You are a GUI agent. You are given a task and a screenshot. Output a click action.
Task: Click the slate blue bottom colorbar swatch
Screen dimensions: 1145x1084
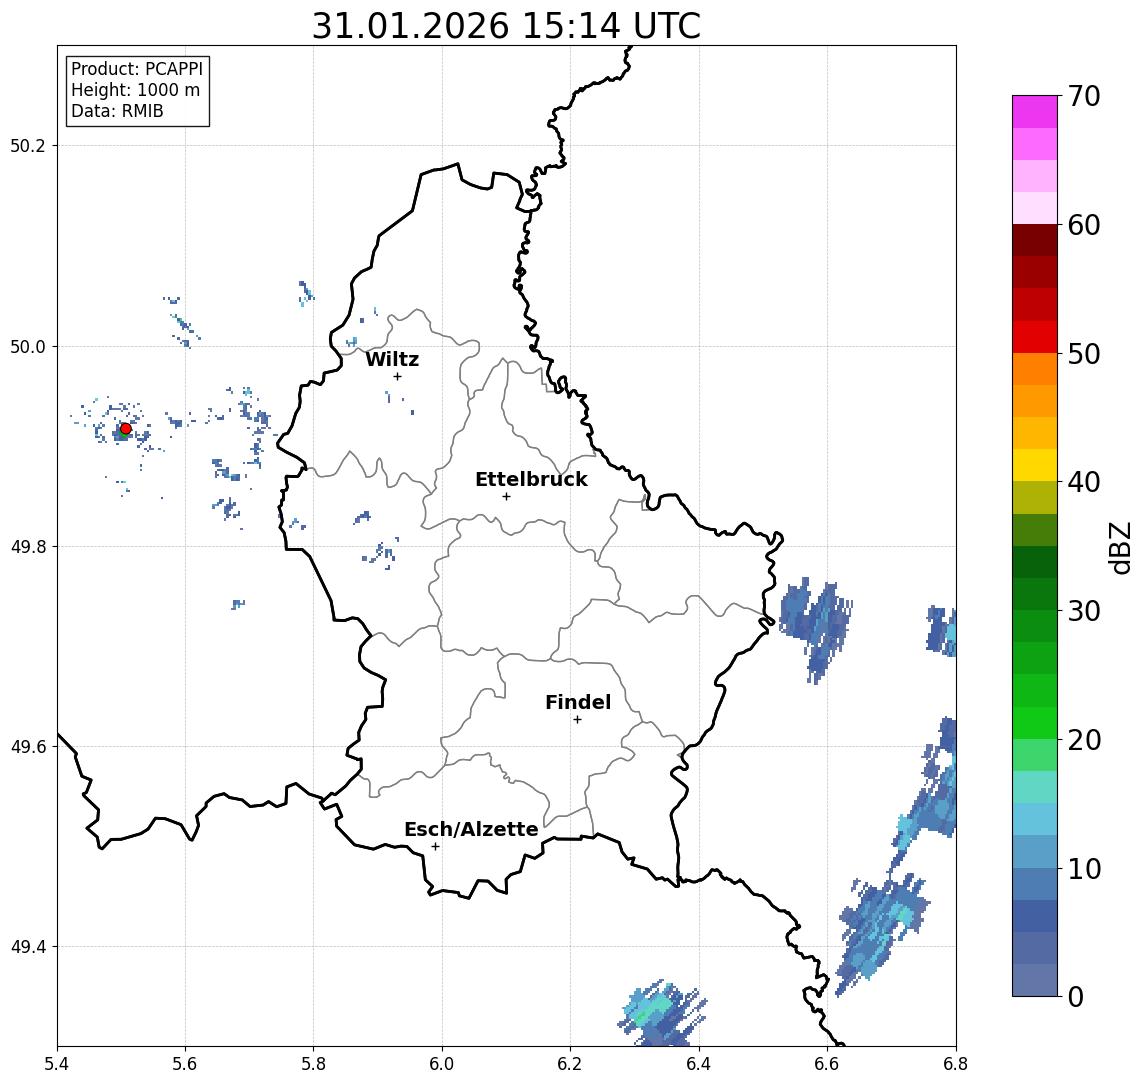pyautogui.click(x=1035, y=980)
